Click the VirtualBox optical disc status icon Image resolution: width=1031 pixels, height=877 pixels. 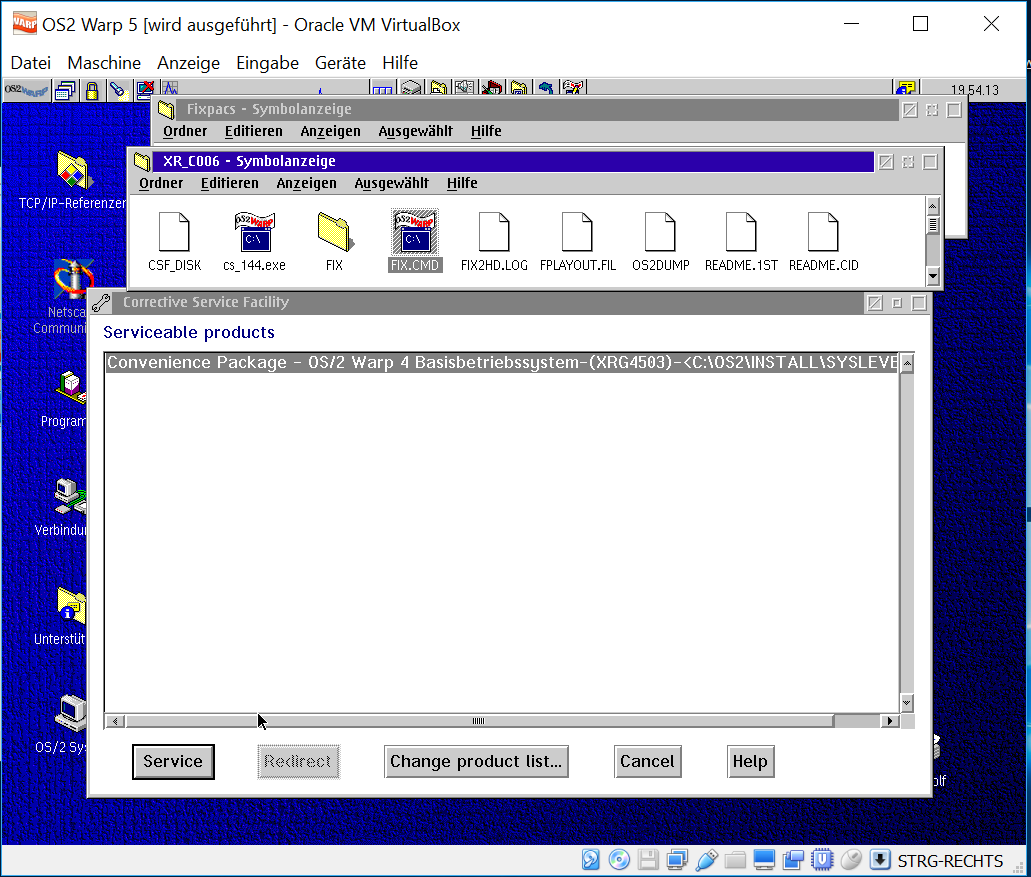[x=619, y=859]
